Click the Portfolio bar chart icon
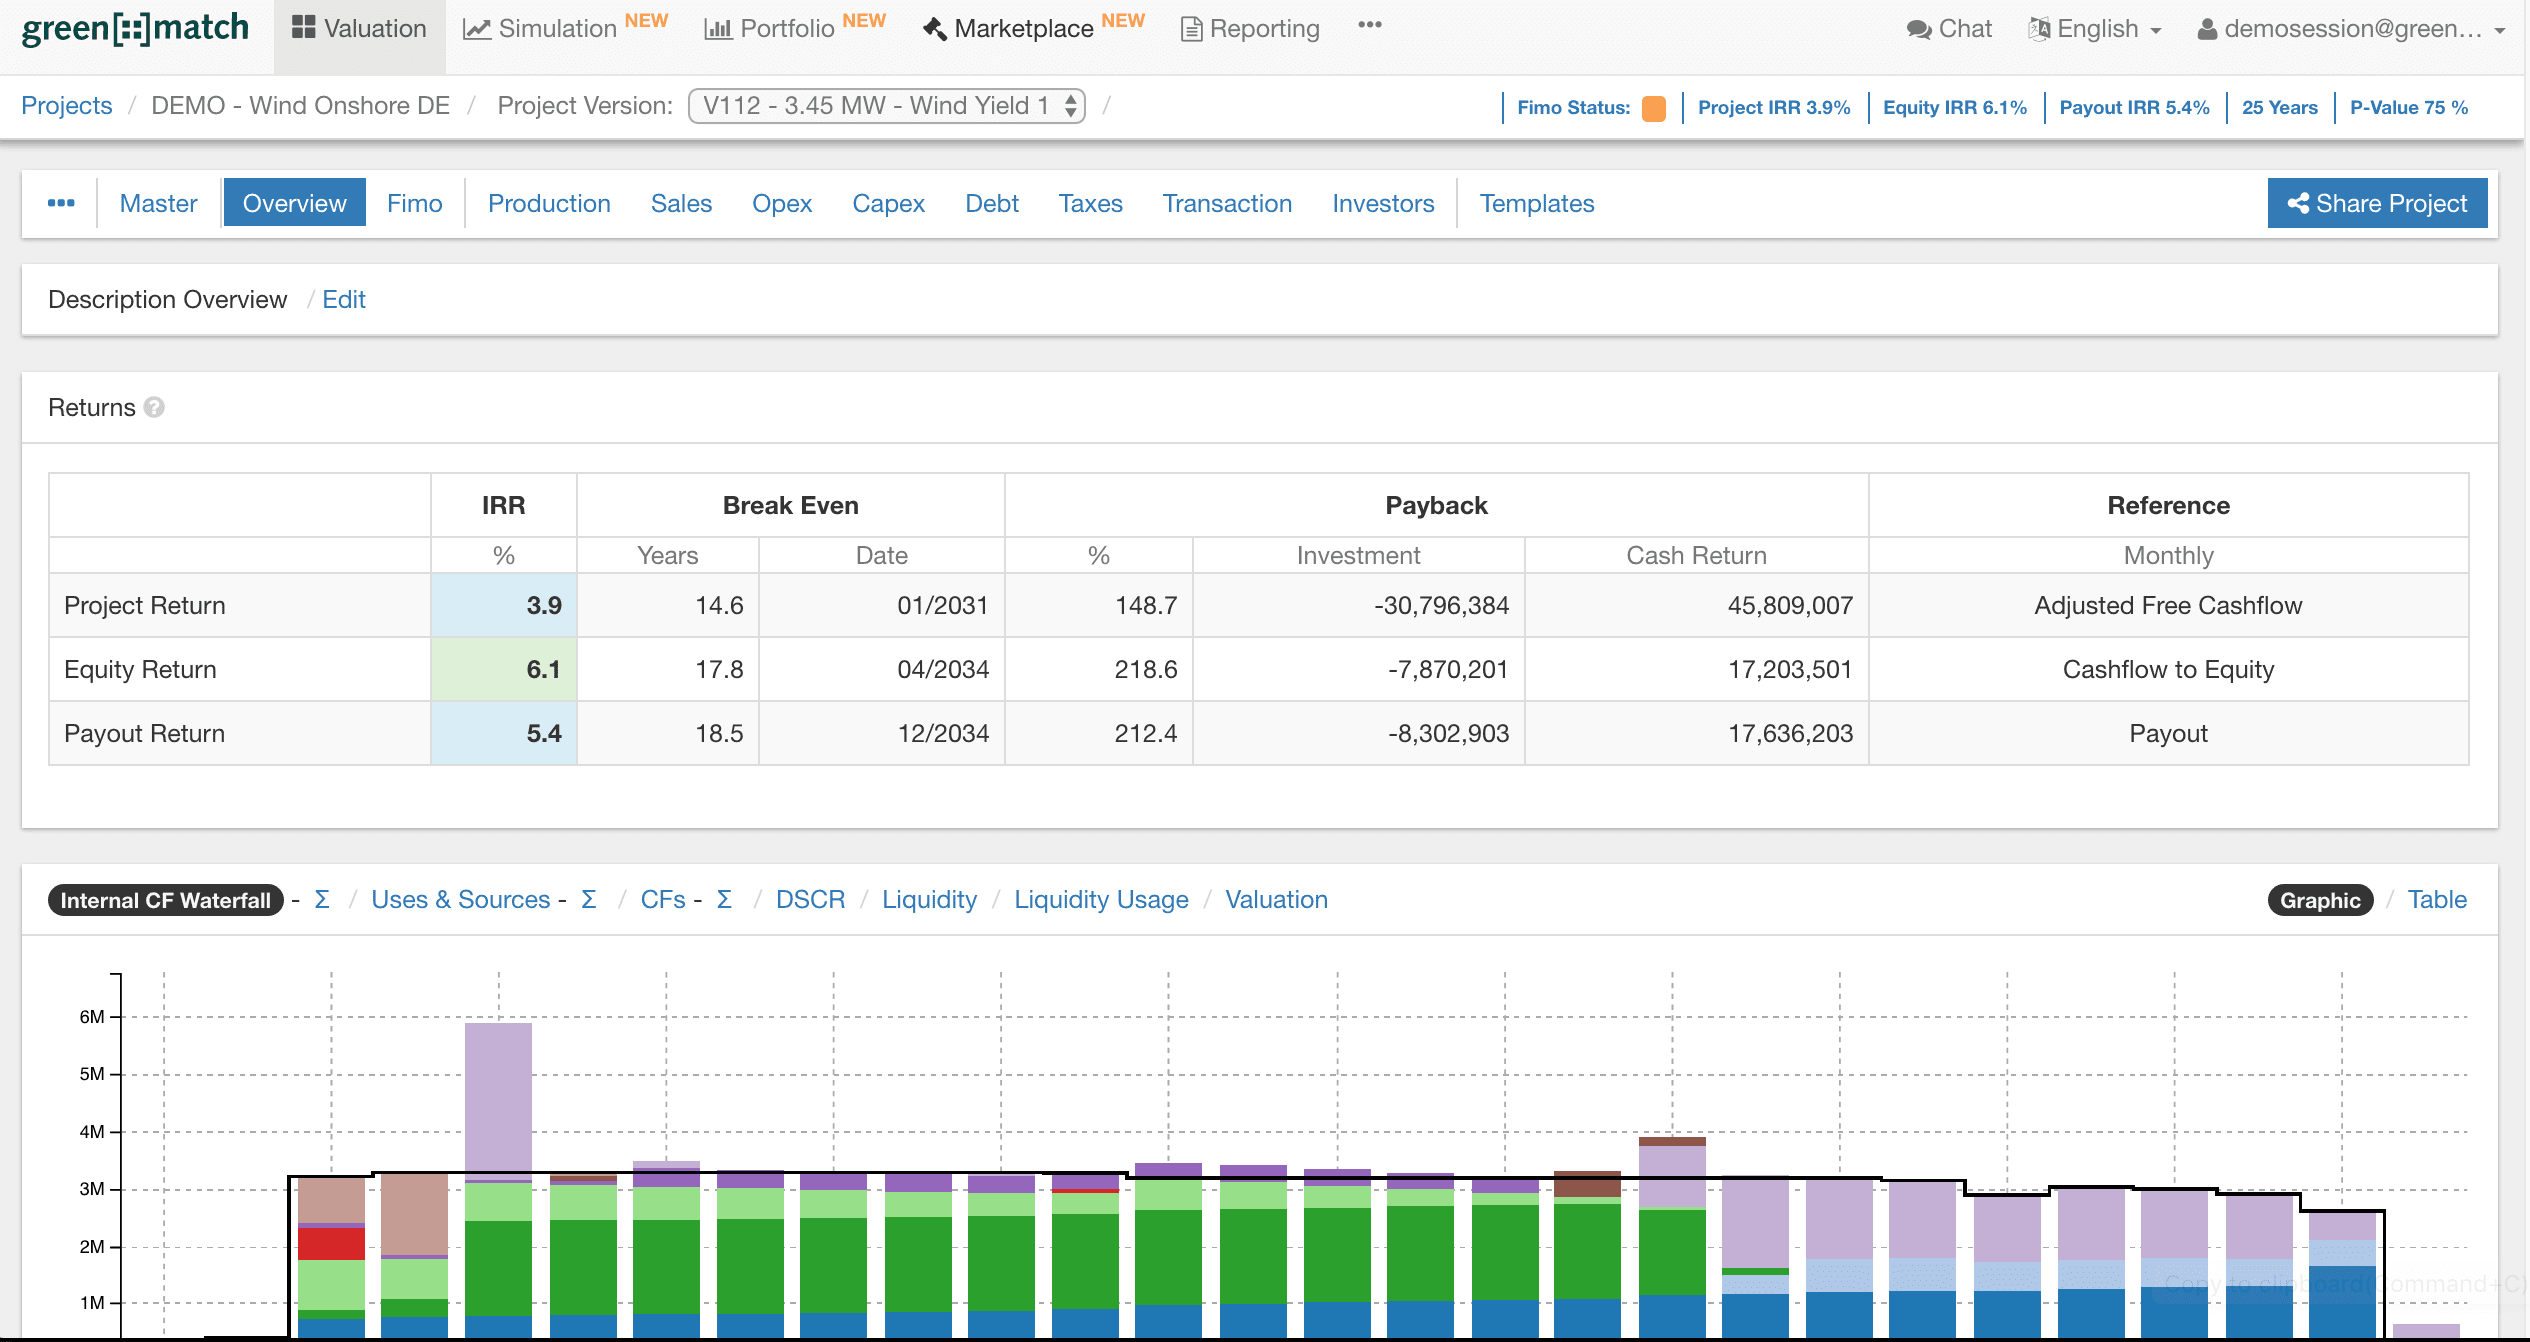The width and height of the screenshot is (2530, 1342). [x=717, y=29]
